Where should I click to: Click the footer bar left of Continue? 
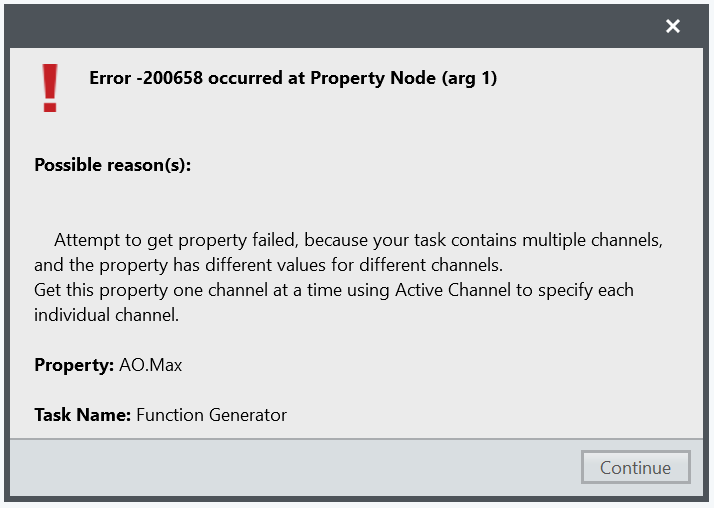pyautogui.click(x=290, y=468)
